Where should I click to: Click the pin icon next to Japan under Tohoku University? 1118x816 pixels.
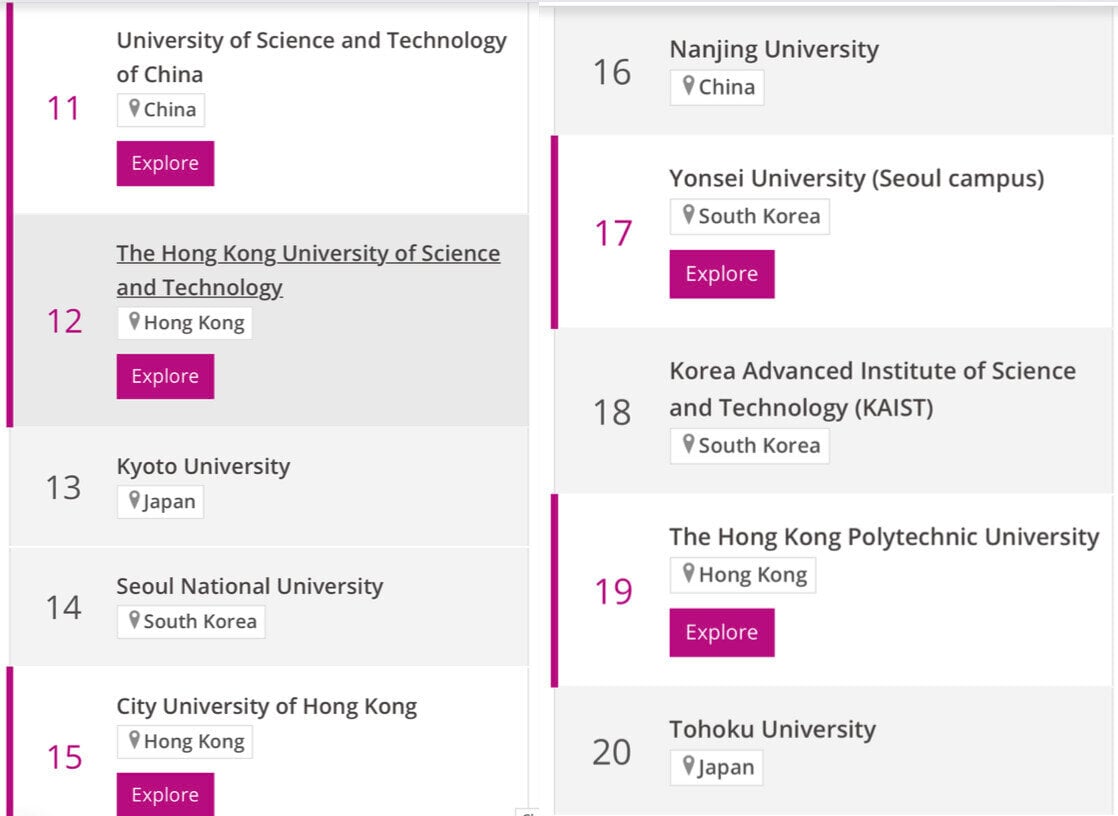(688, 766)
